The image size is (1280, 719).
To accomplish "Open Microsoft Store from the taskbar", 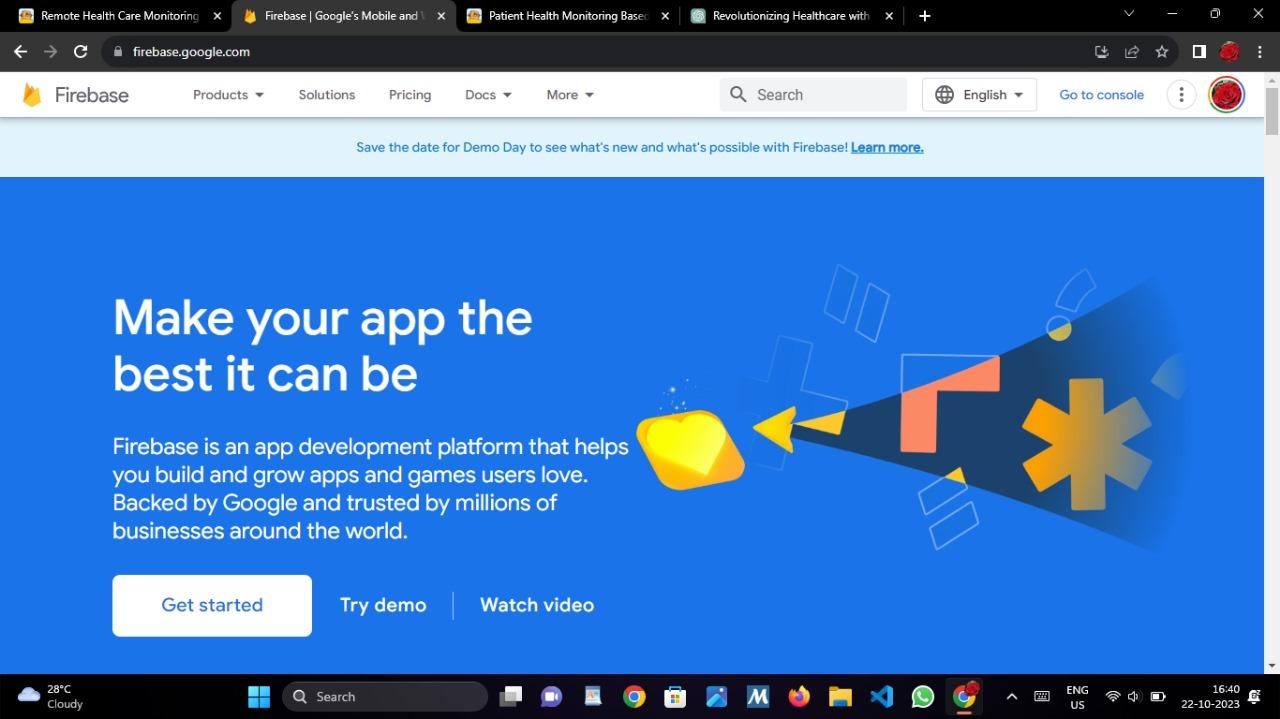I will tap(675, 696).
